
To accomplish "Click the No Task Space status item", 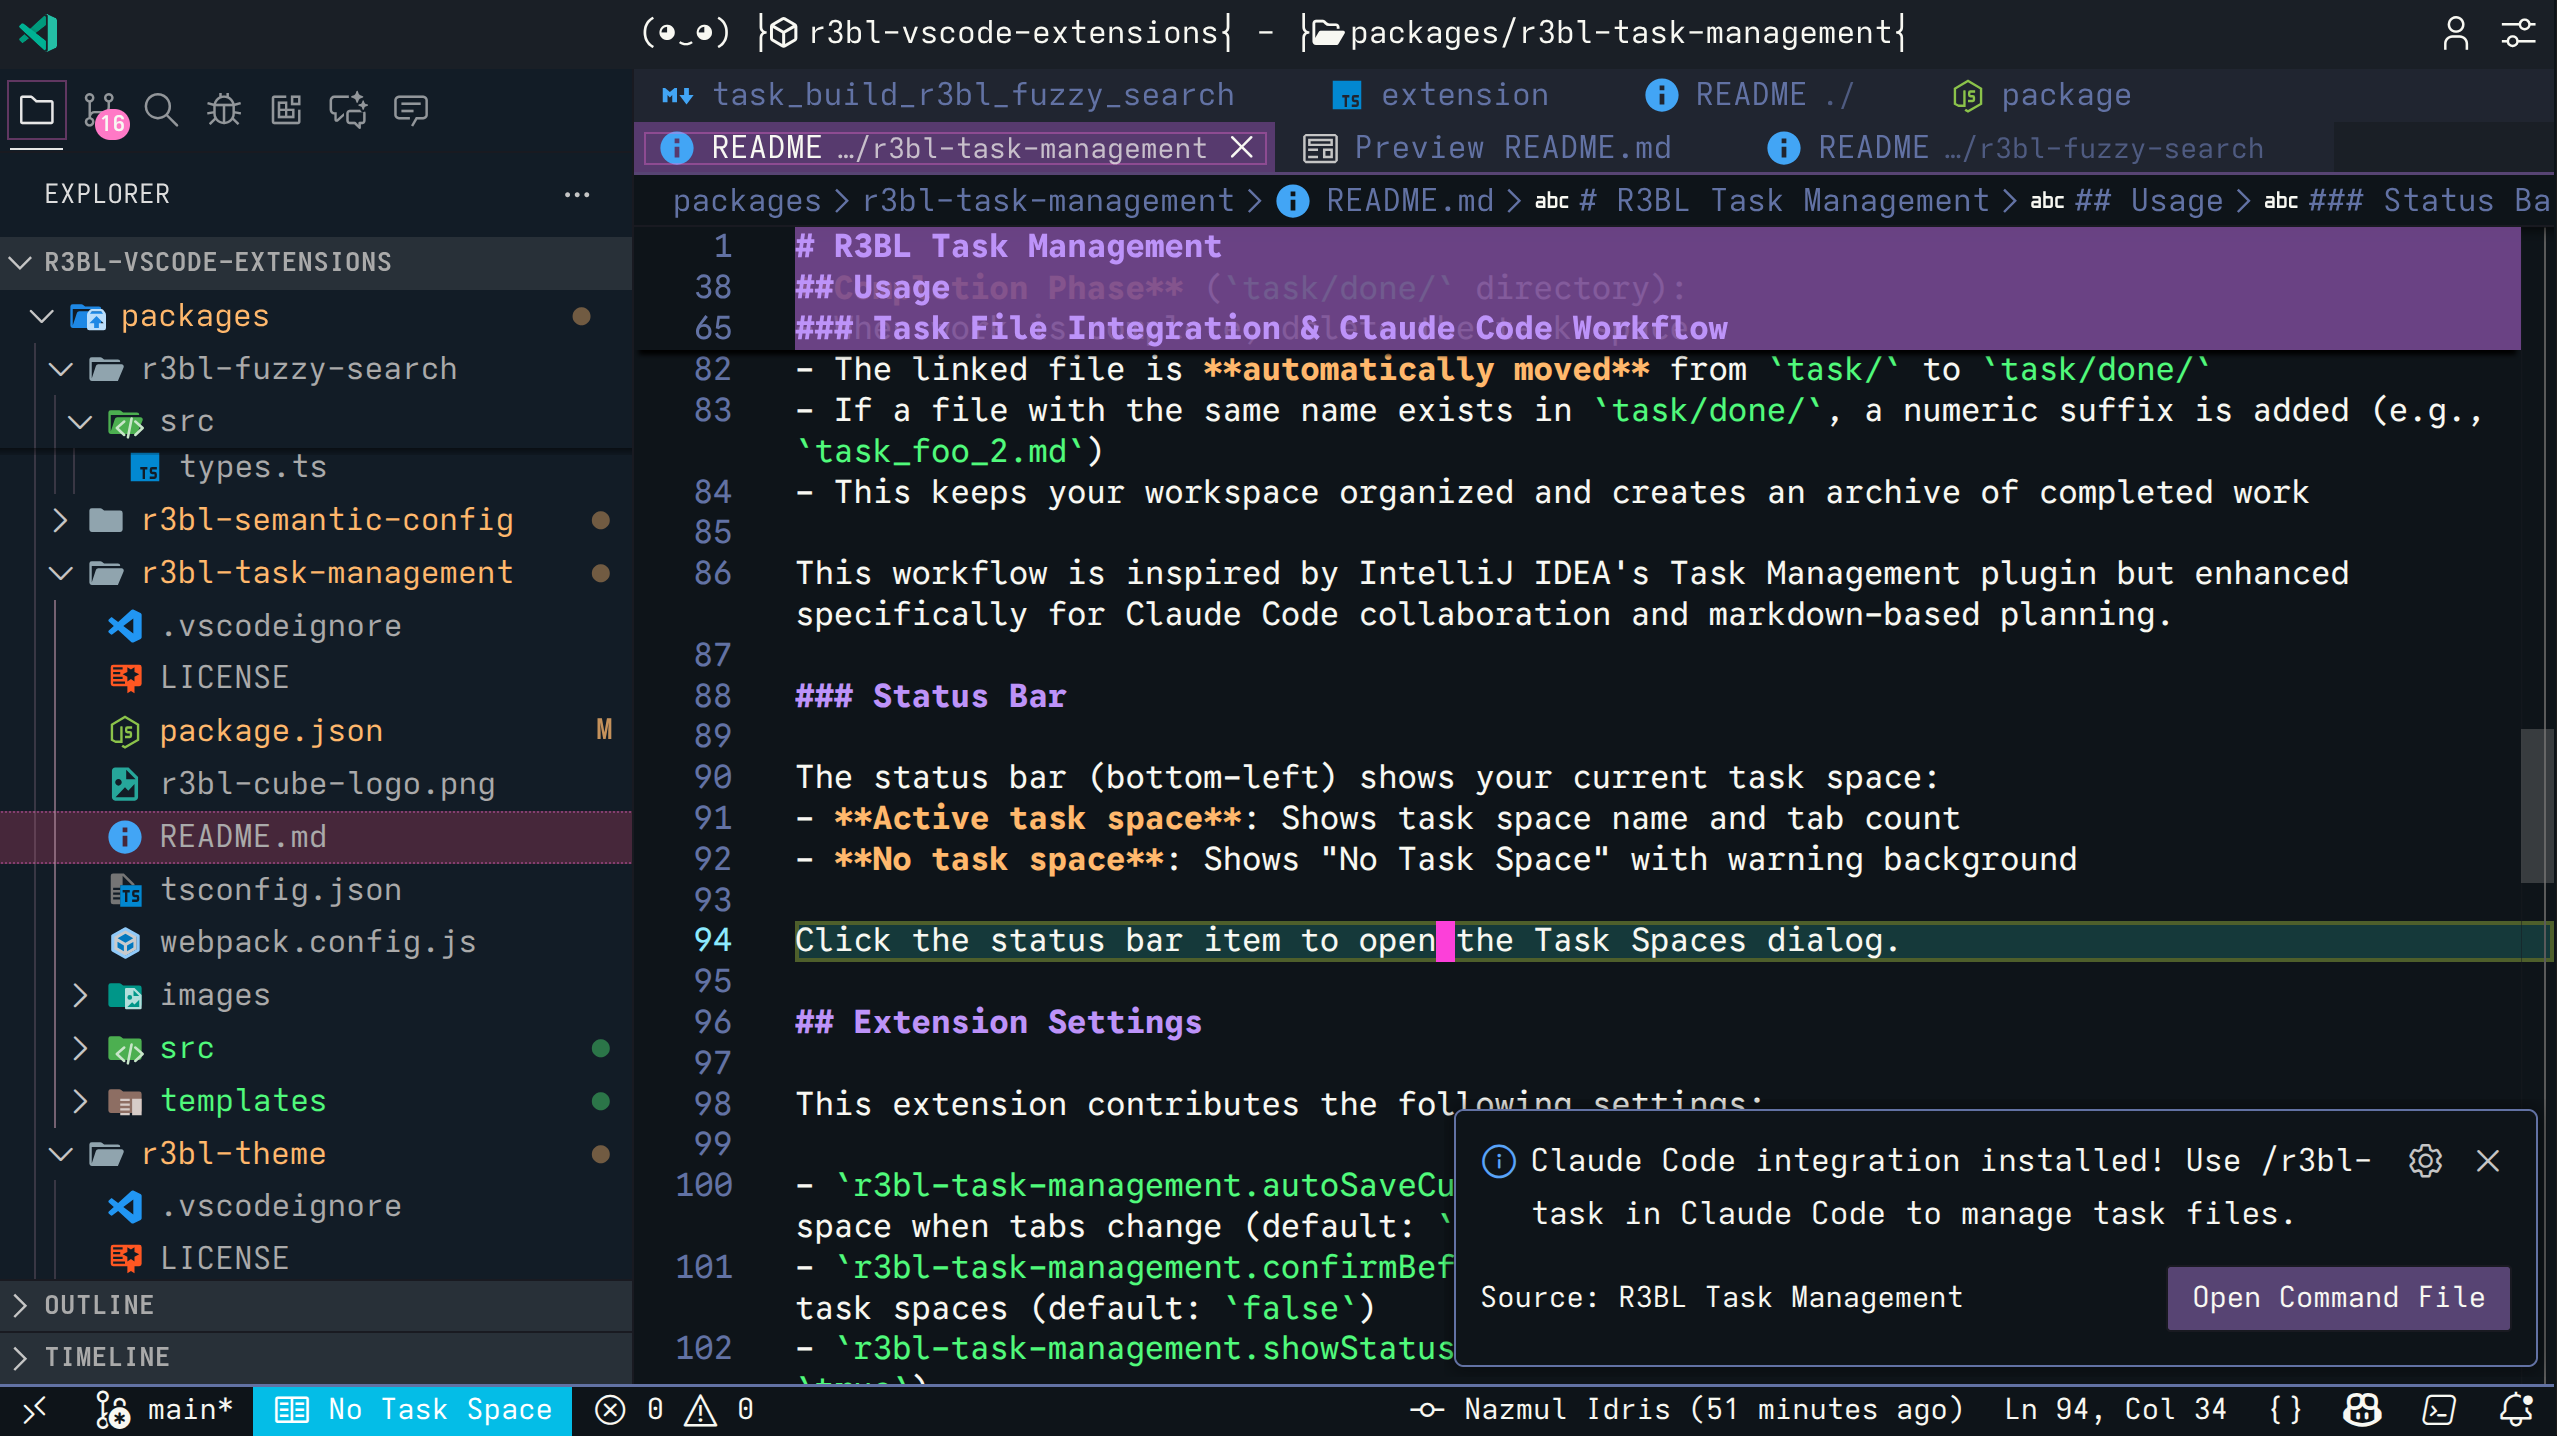I will tap(412, 1410).
